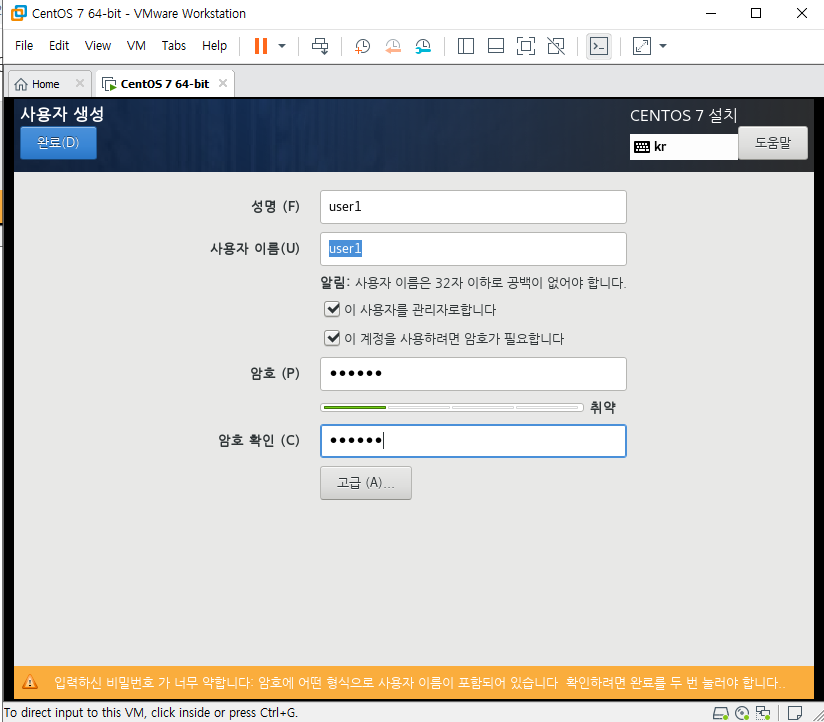Click the message log status icon

point(795,713)
